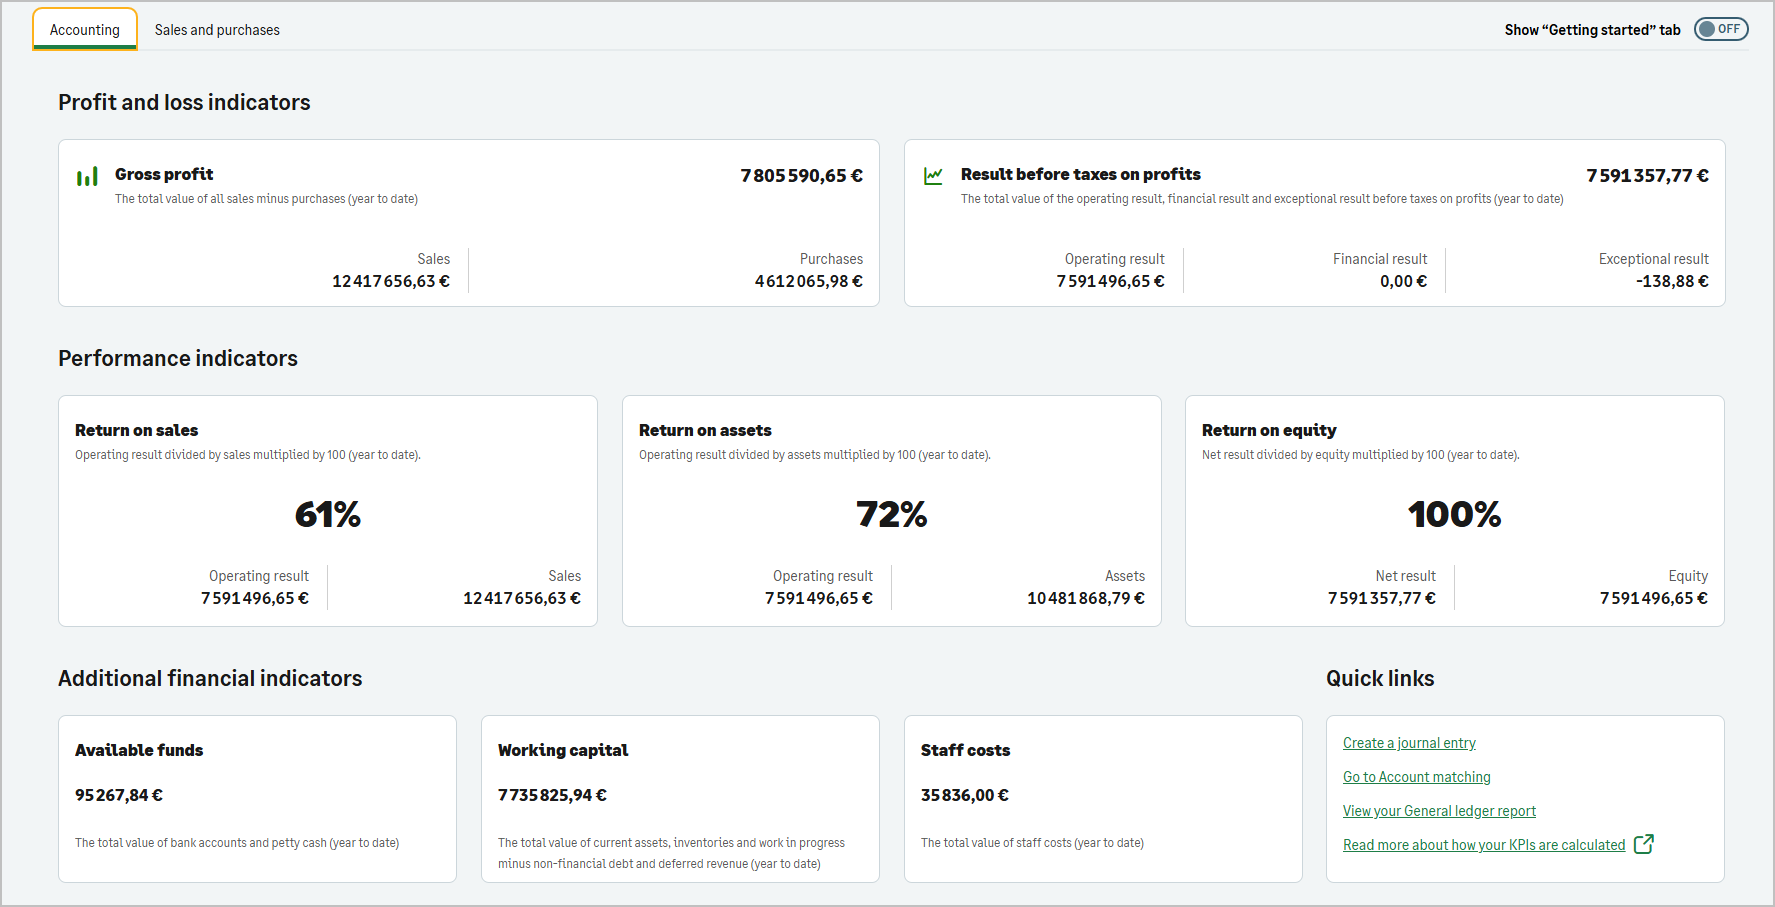
Task: Select the Working capital card
Action: pos(680,798)
